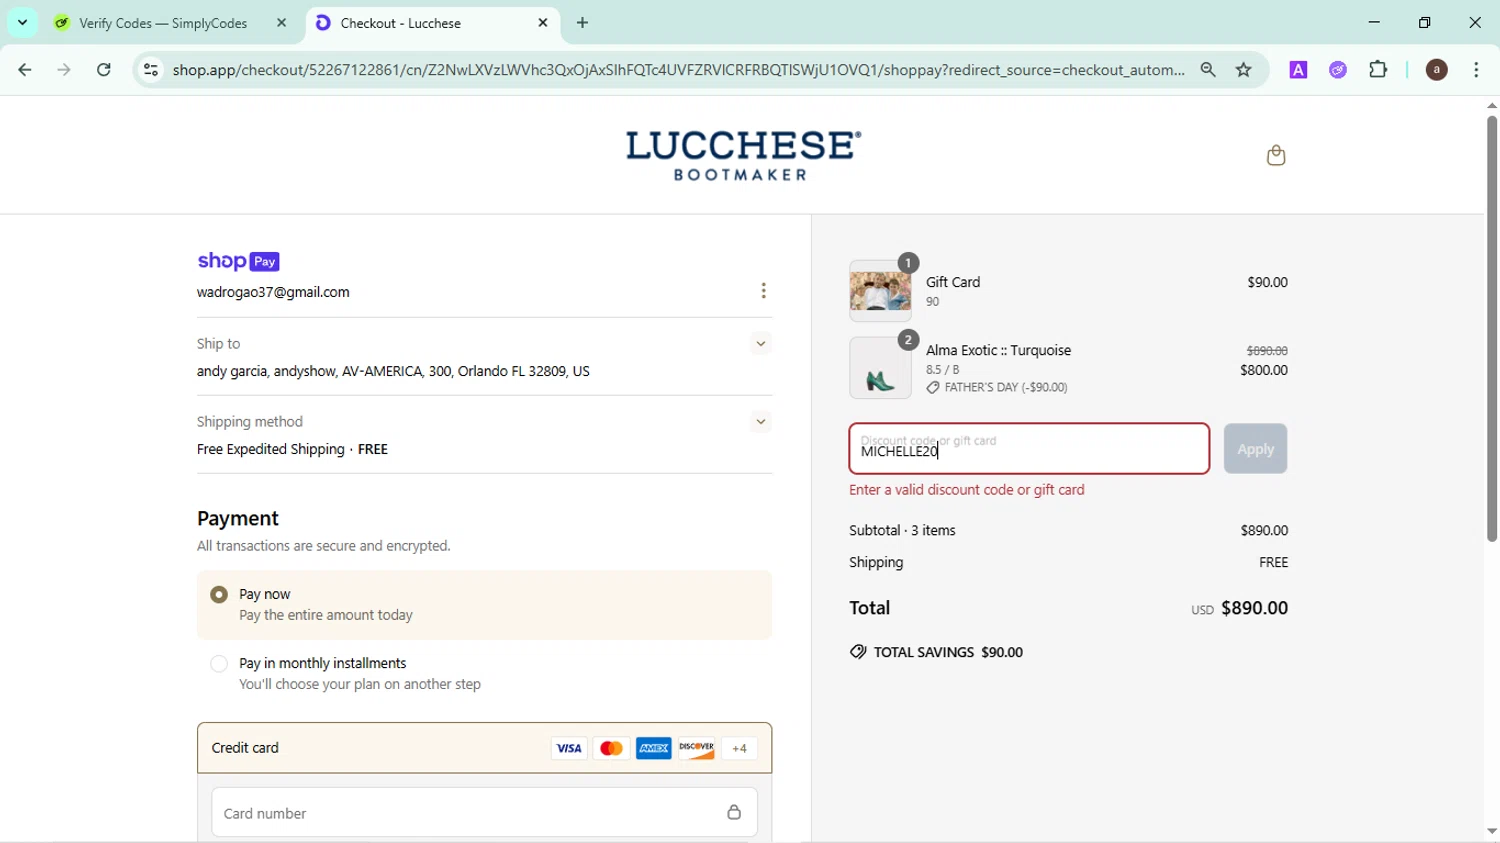Click the scrollbar down arrow
This screenshot has width=1500, height=843.
[x=1491, y=831]
